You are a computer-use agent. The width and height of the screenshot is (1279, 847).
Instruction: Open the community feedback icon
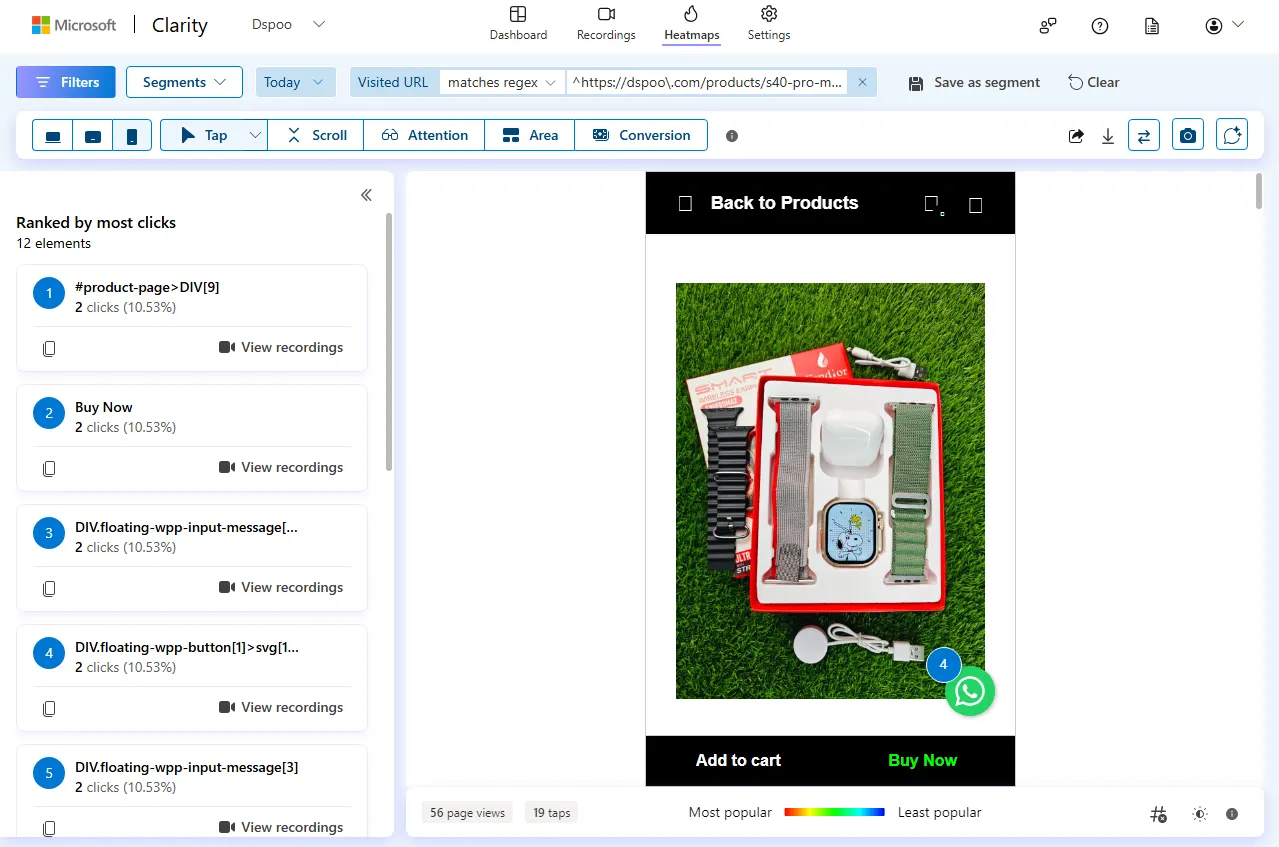1048,26
